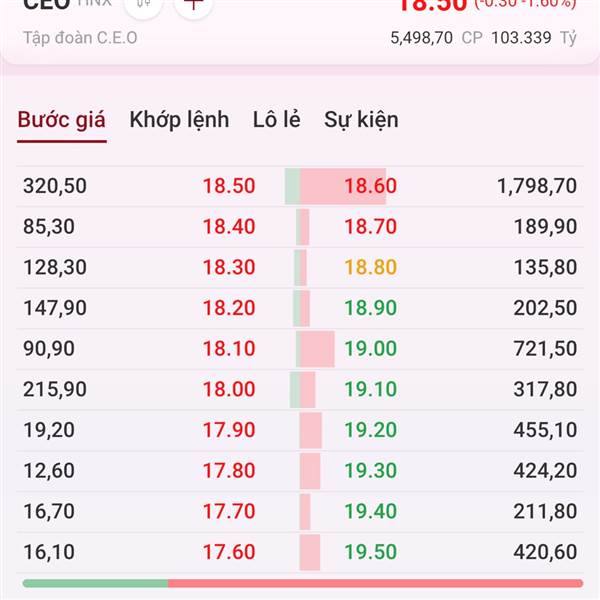Screen dimensions: 600x600
Task: Select the yellow reference price 18.80
Action: pyautogui.click(x=370, y=267)
